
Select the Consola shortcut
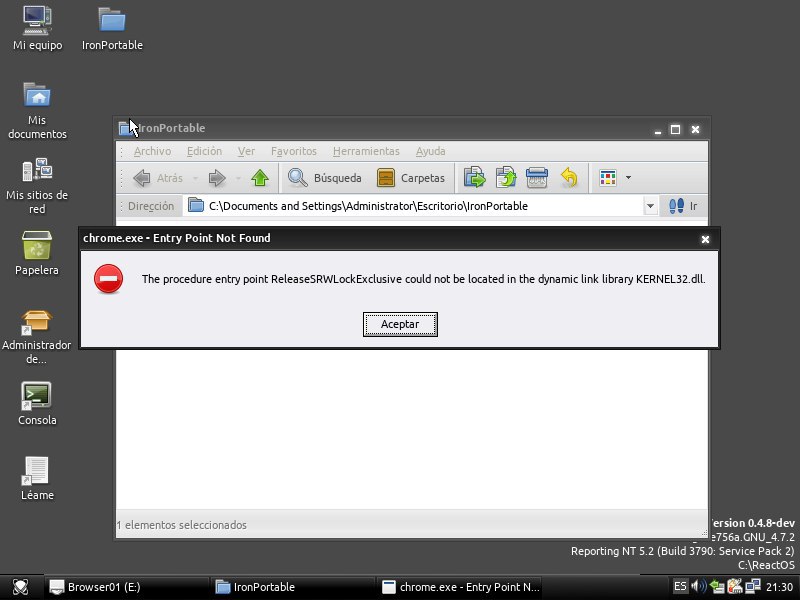pyautogui.click(x=37, y=404)
